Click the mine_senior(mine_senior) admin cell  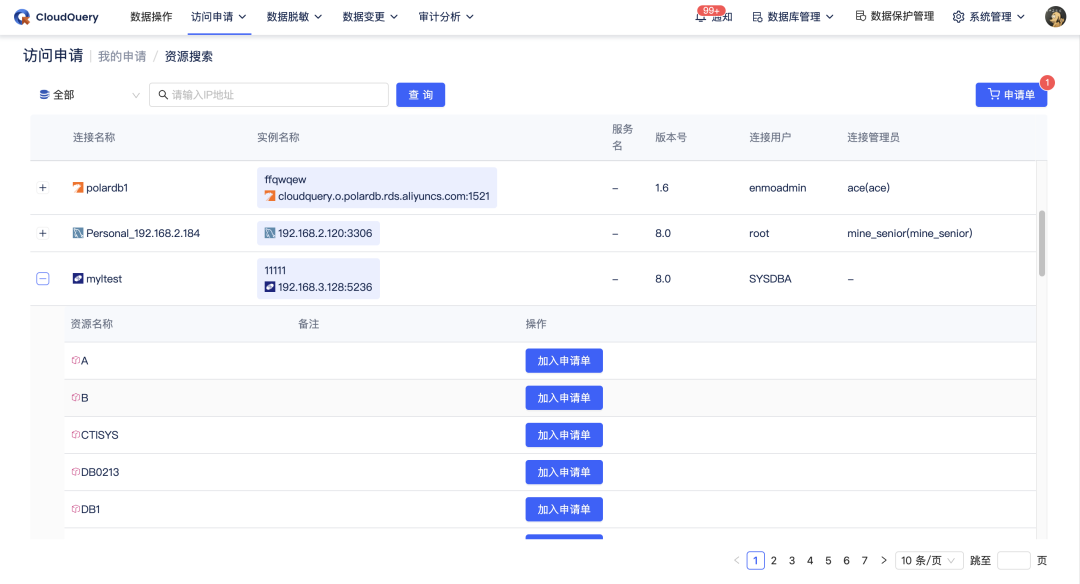[x=910, y=233]
